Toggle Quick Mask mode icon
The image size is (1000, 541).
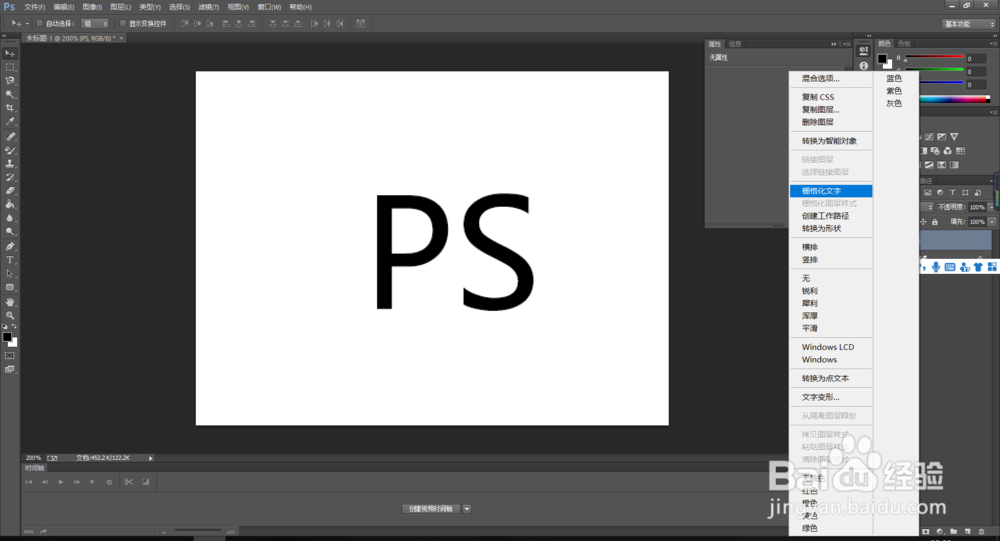[x=10, y=355]
